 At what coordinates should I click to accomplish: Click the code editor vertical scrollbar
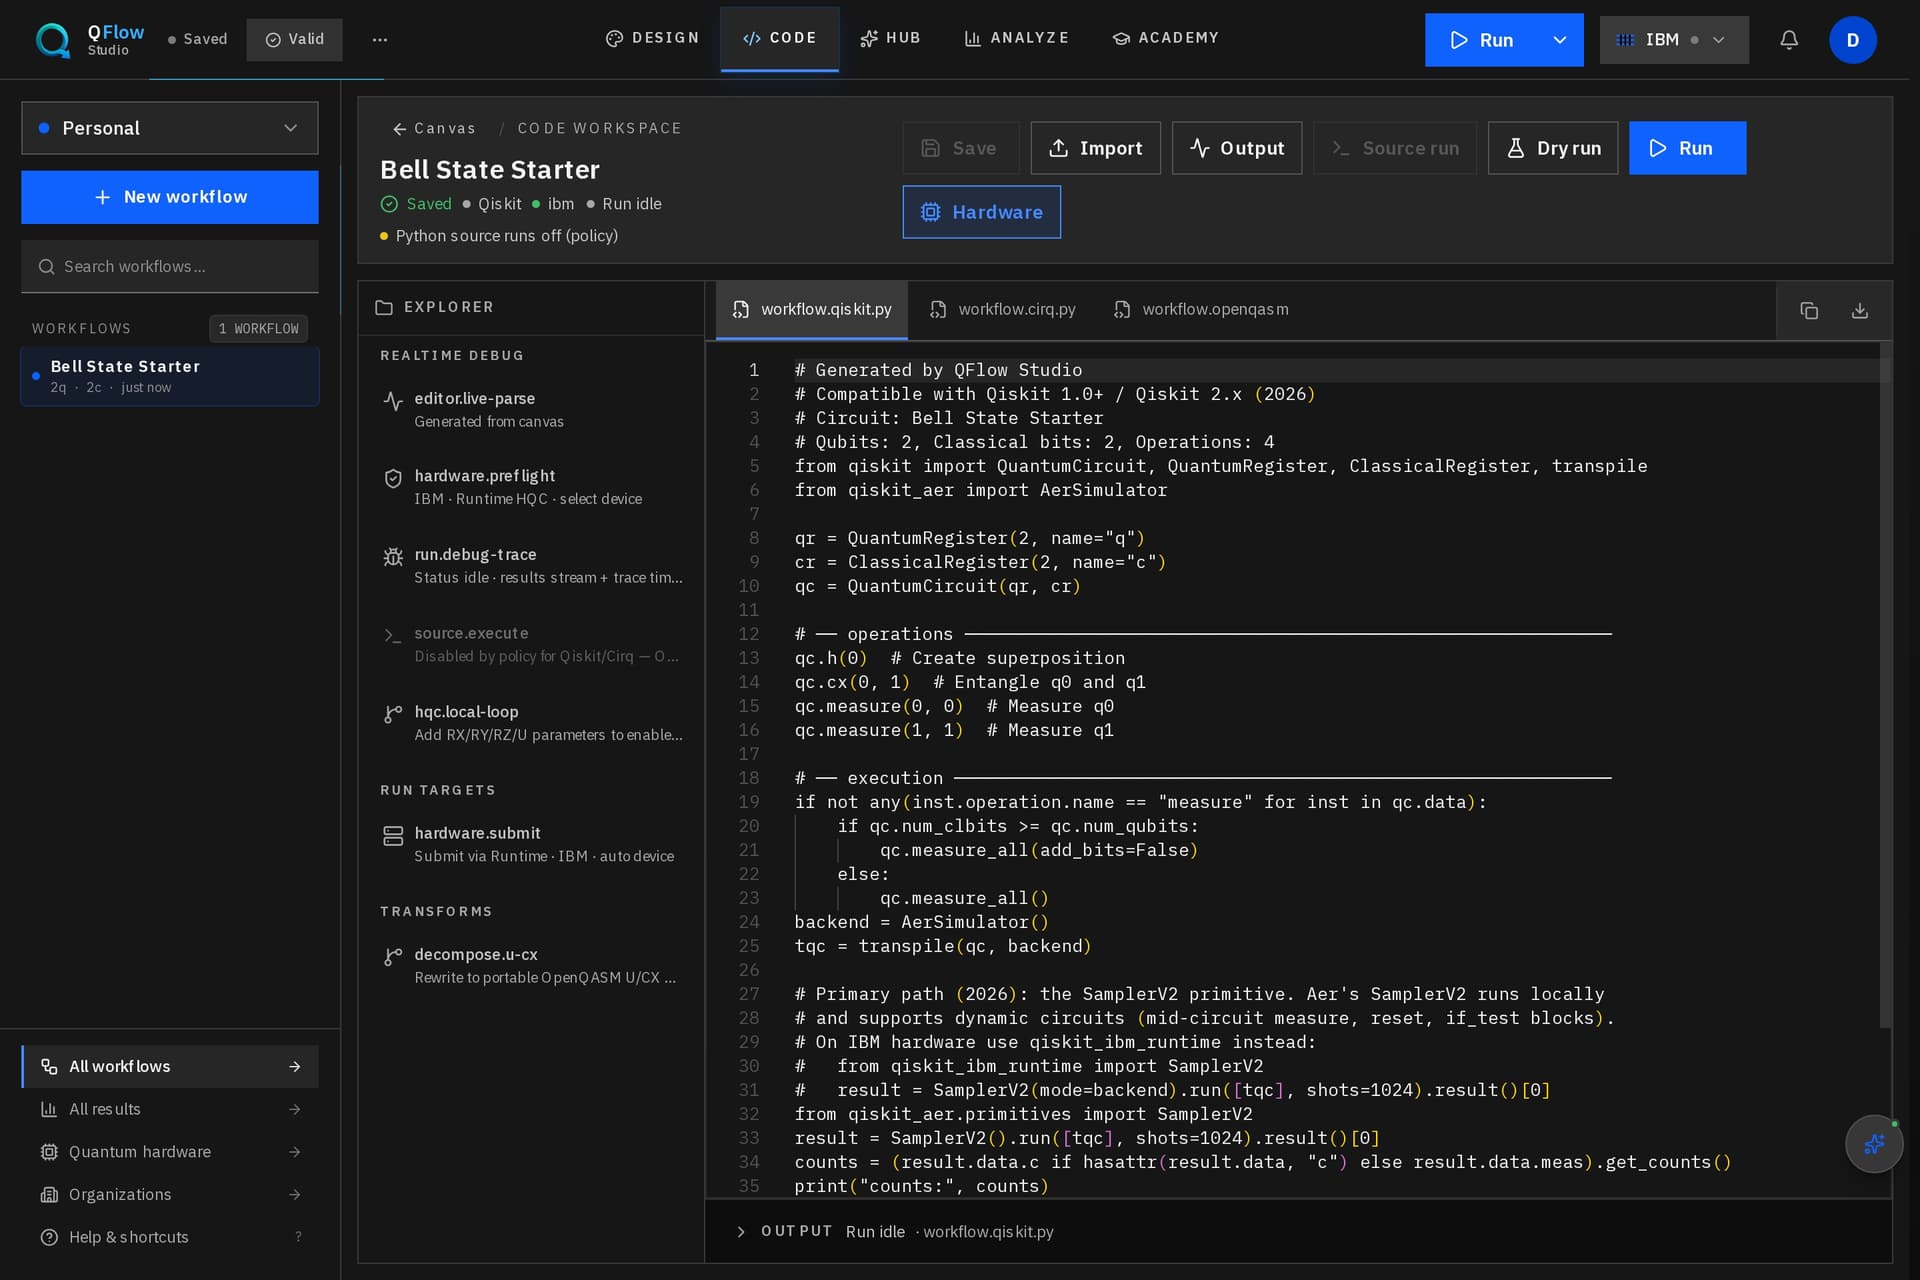pos(1885,686)
